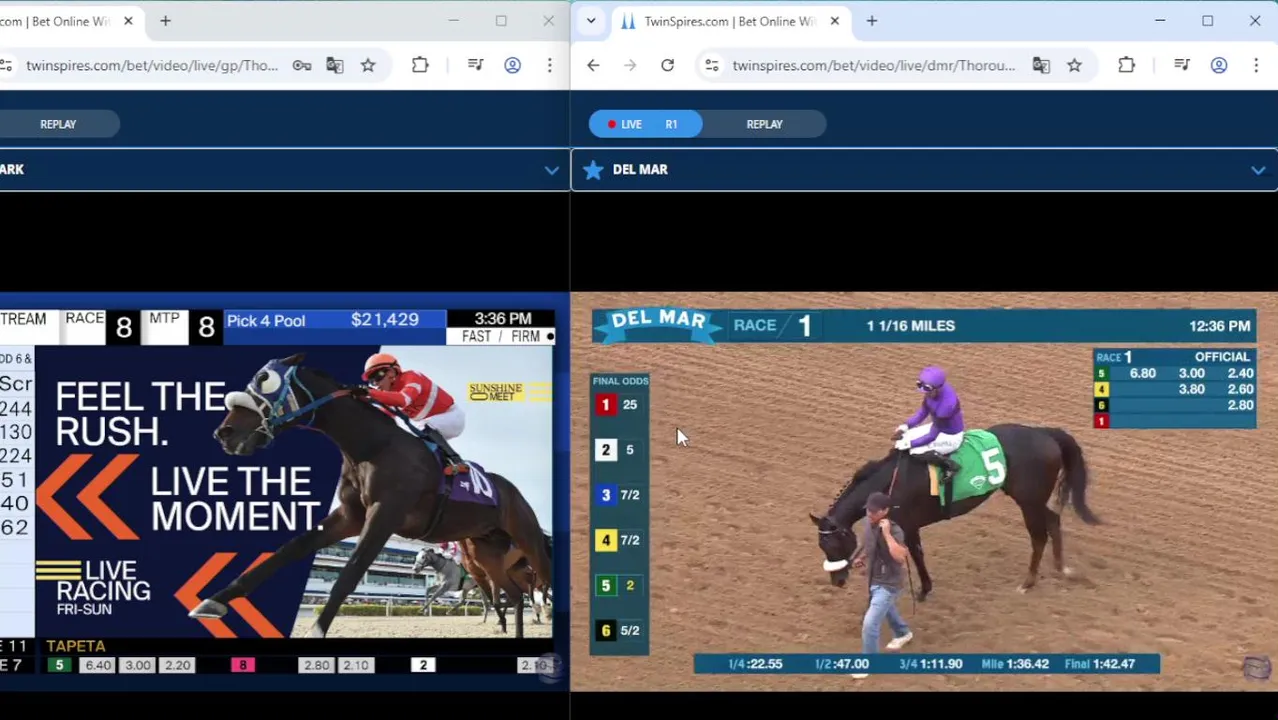
Task: Bookmark the Del Mar page with the star
Action: [1074, 65]
